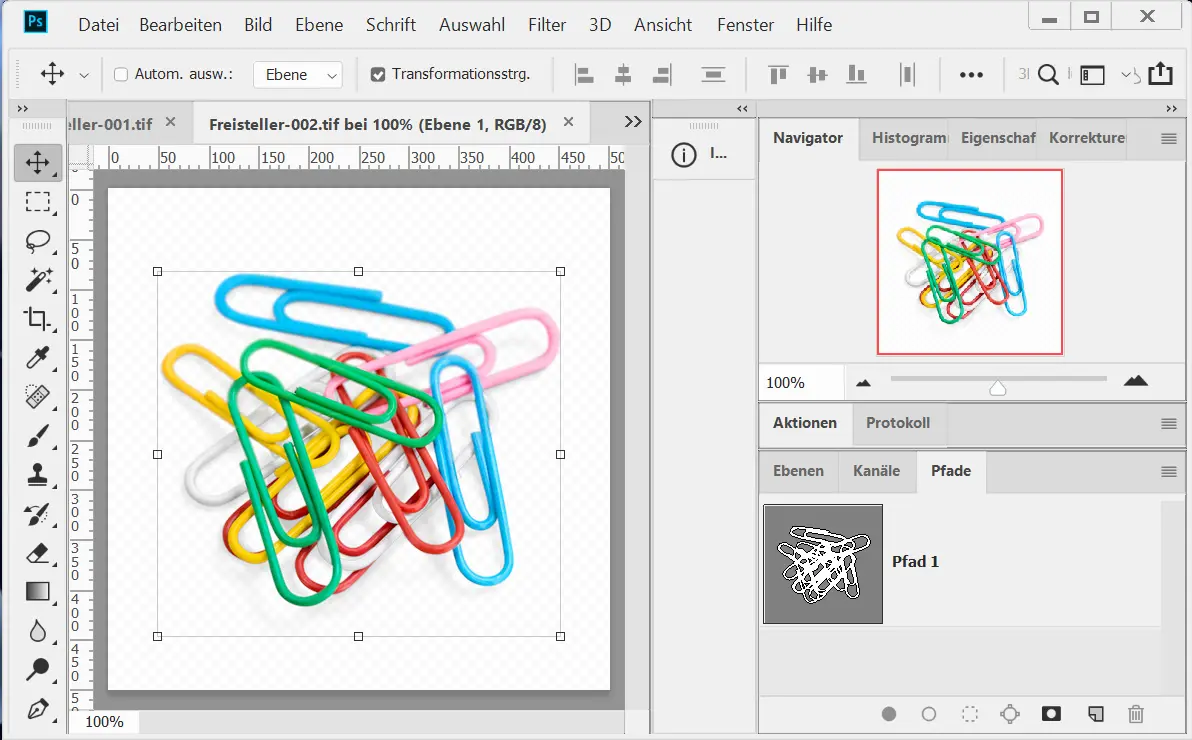Select the Pfad 1 thumbnail
1192x740 pixels.
click(823, 564)
